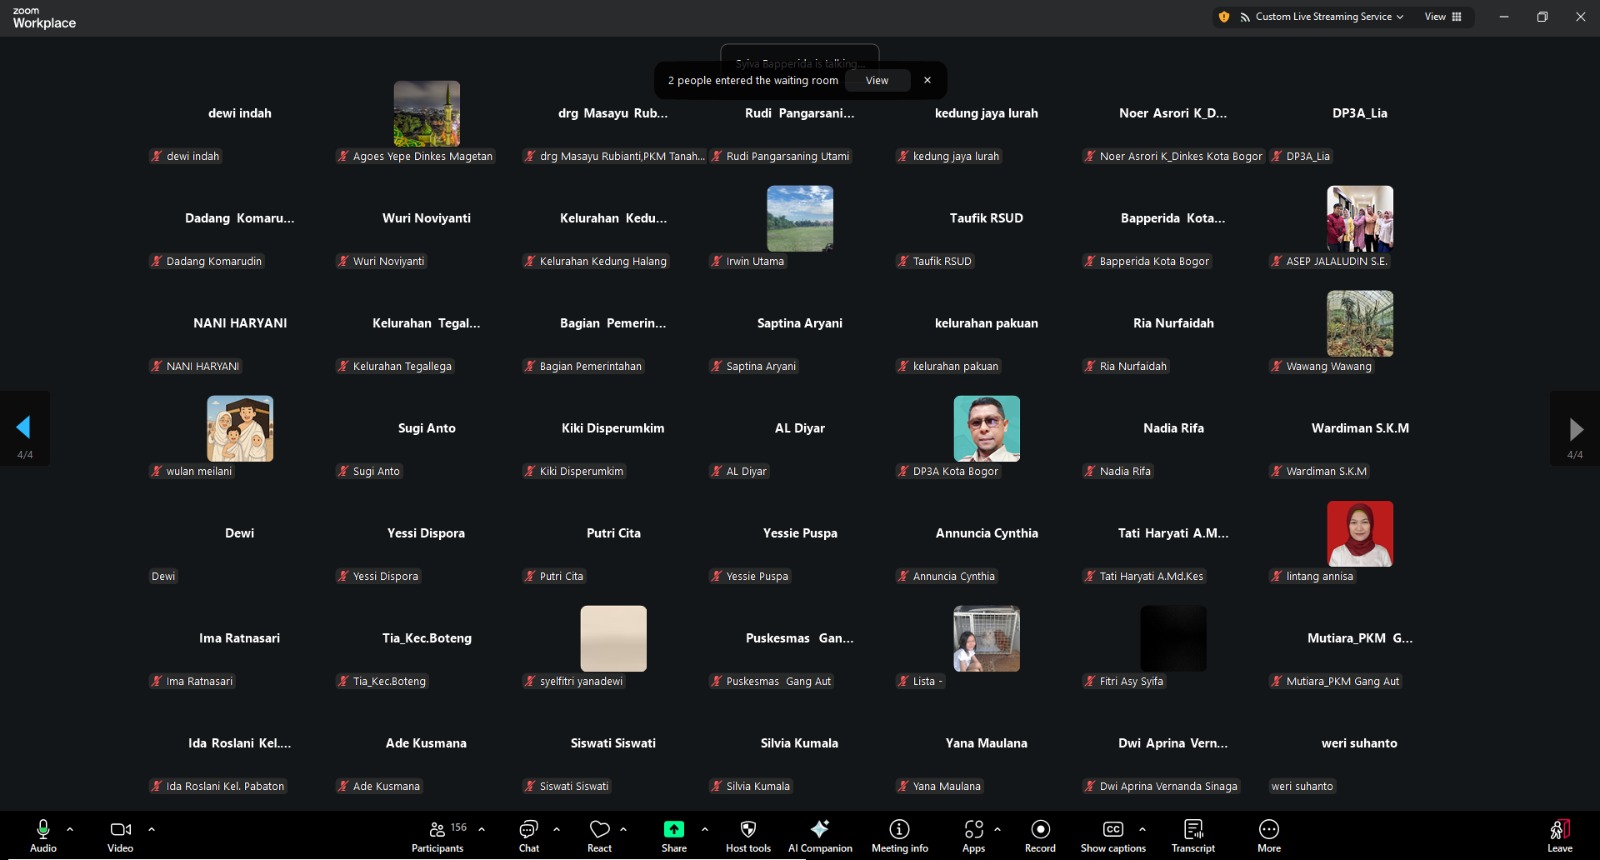The height and width of the screenshot is (860, 1600).
Task: Toggle Show captions
Action: point(1113,836)
